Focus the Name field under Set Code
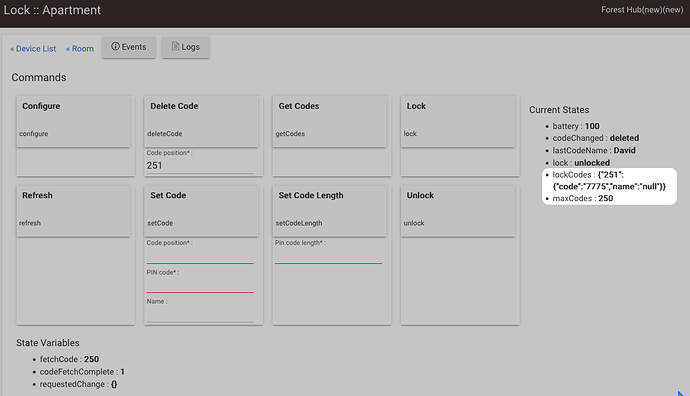Screen dimensions: 690x396 pos(200,315)
